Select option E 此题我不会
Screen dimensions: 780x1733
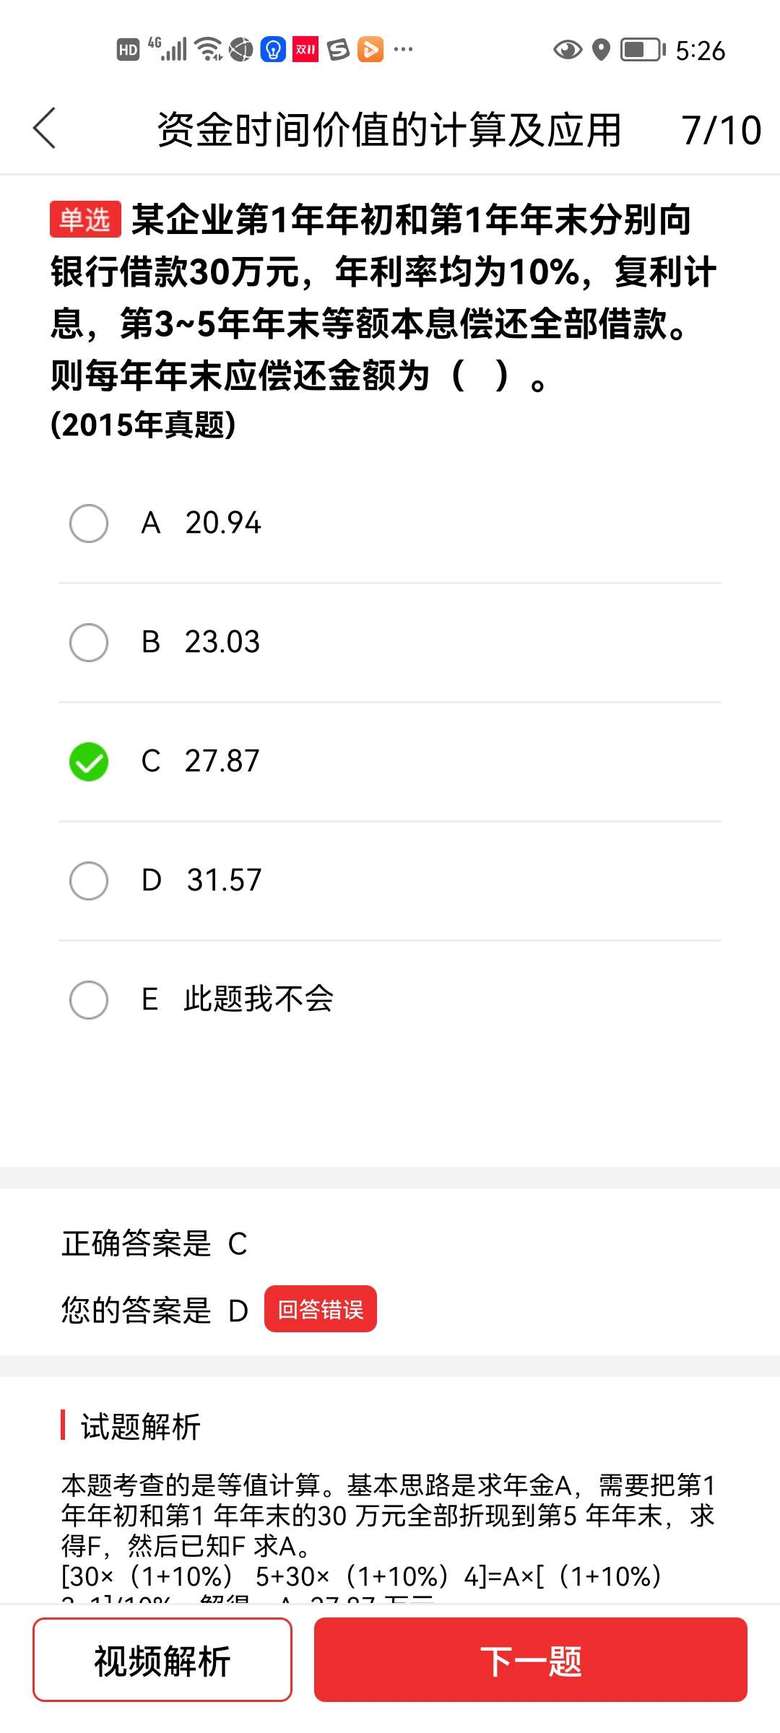(89, 999)
